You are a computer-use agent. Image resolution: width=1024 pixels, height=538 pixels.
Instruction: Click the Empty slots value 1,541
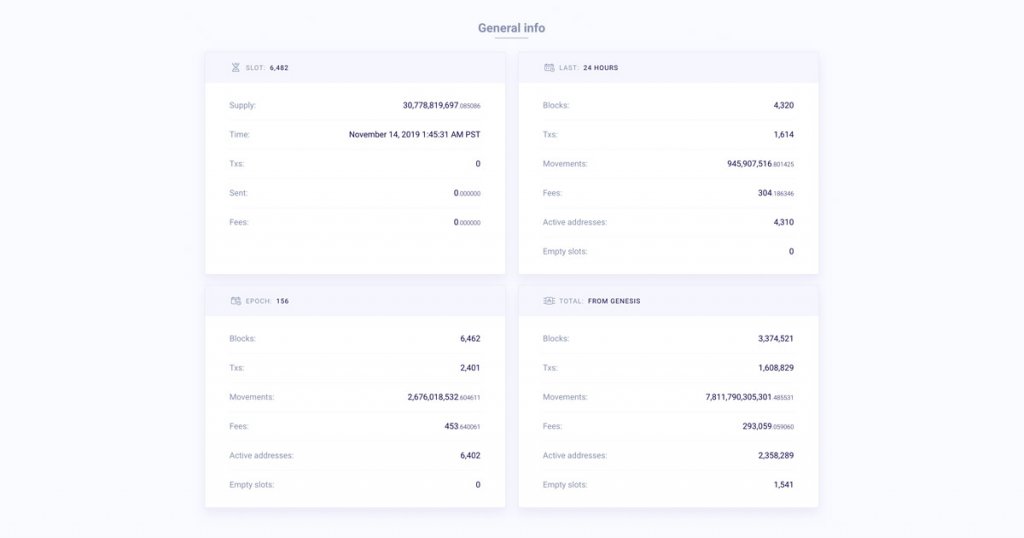(783, 485)
